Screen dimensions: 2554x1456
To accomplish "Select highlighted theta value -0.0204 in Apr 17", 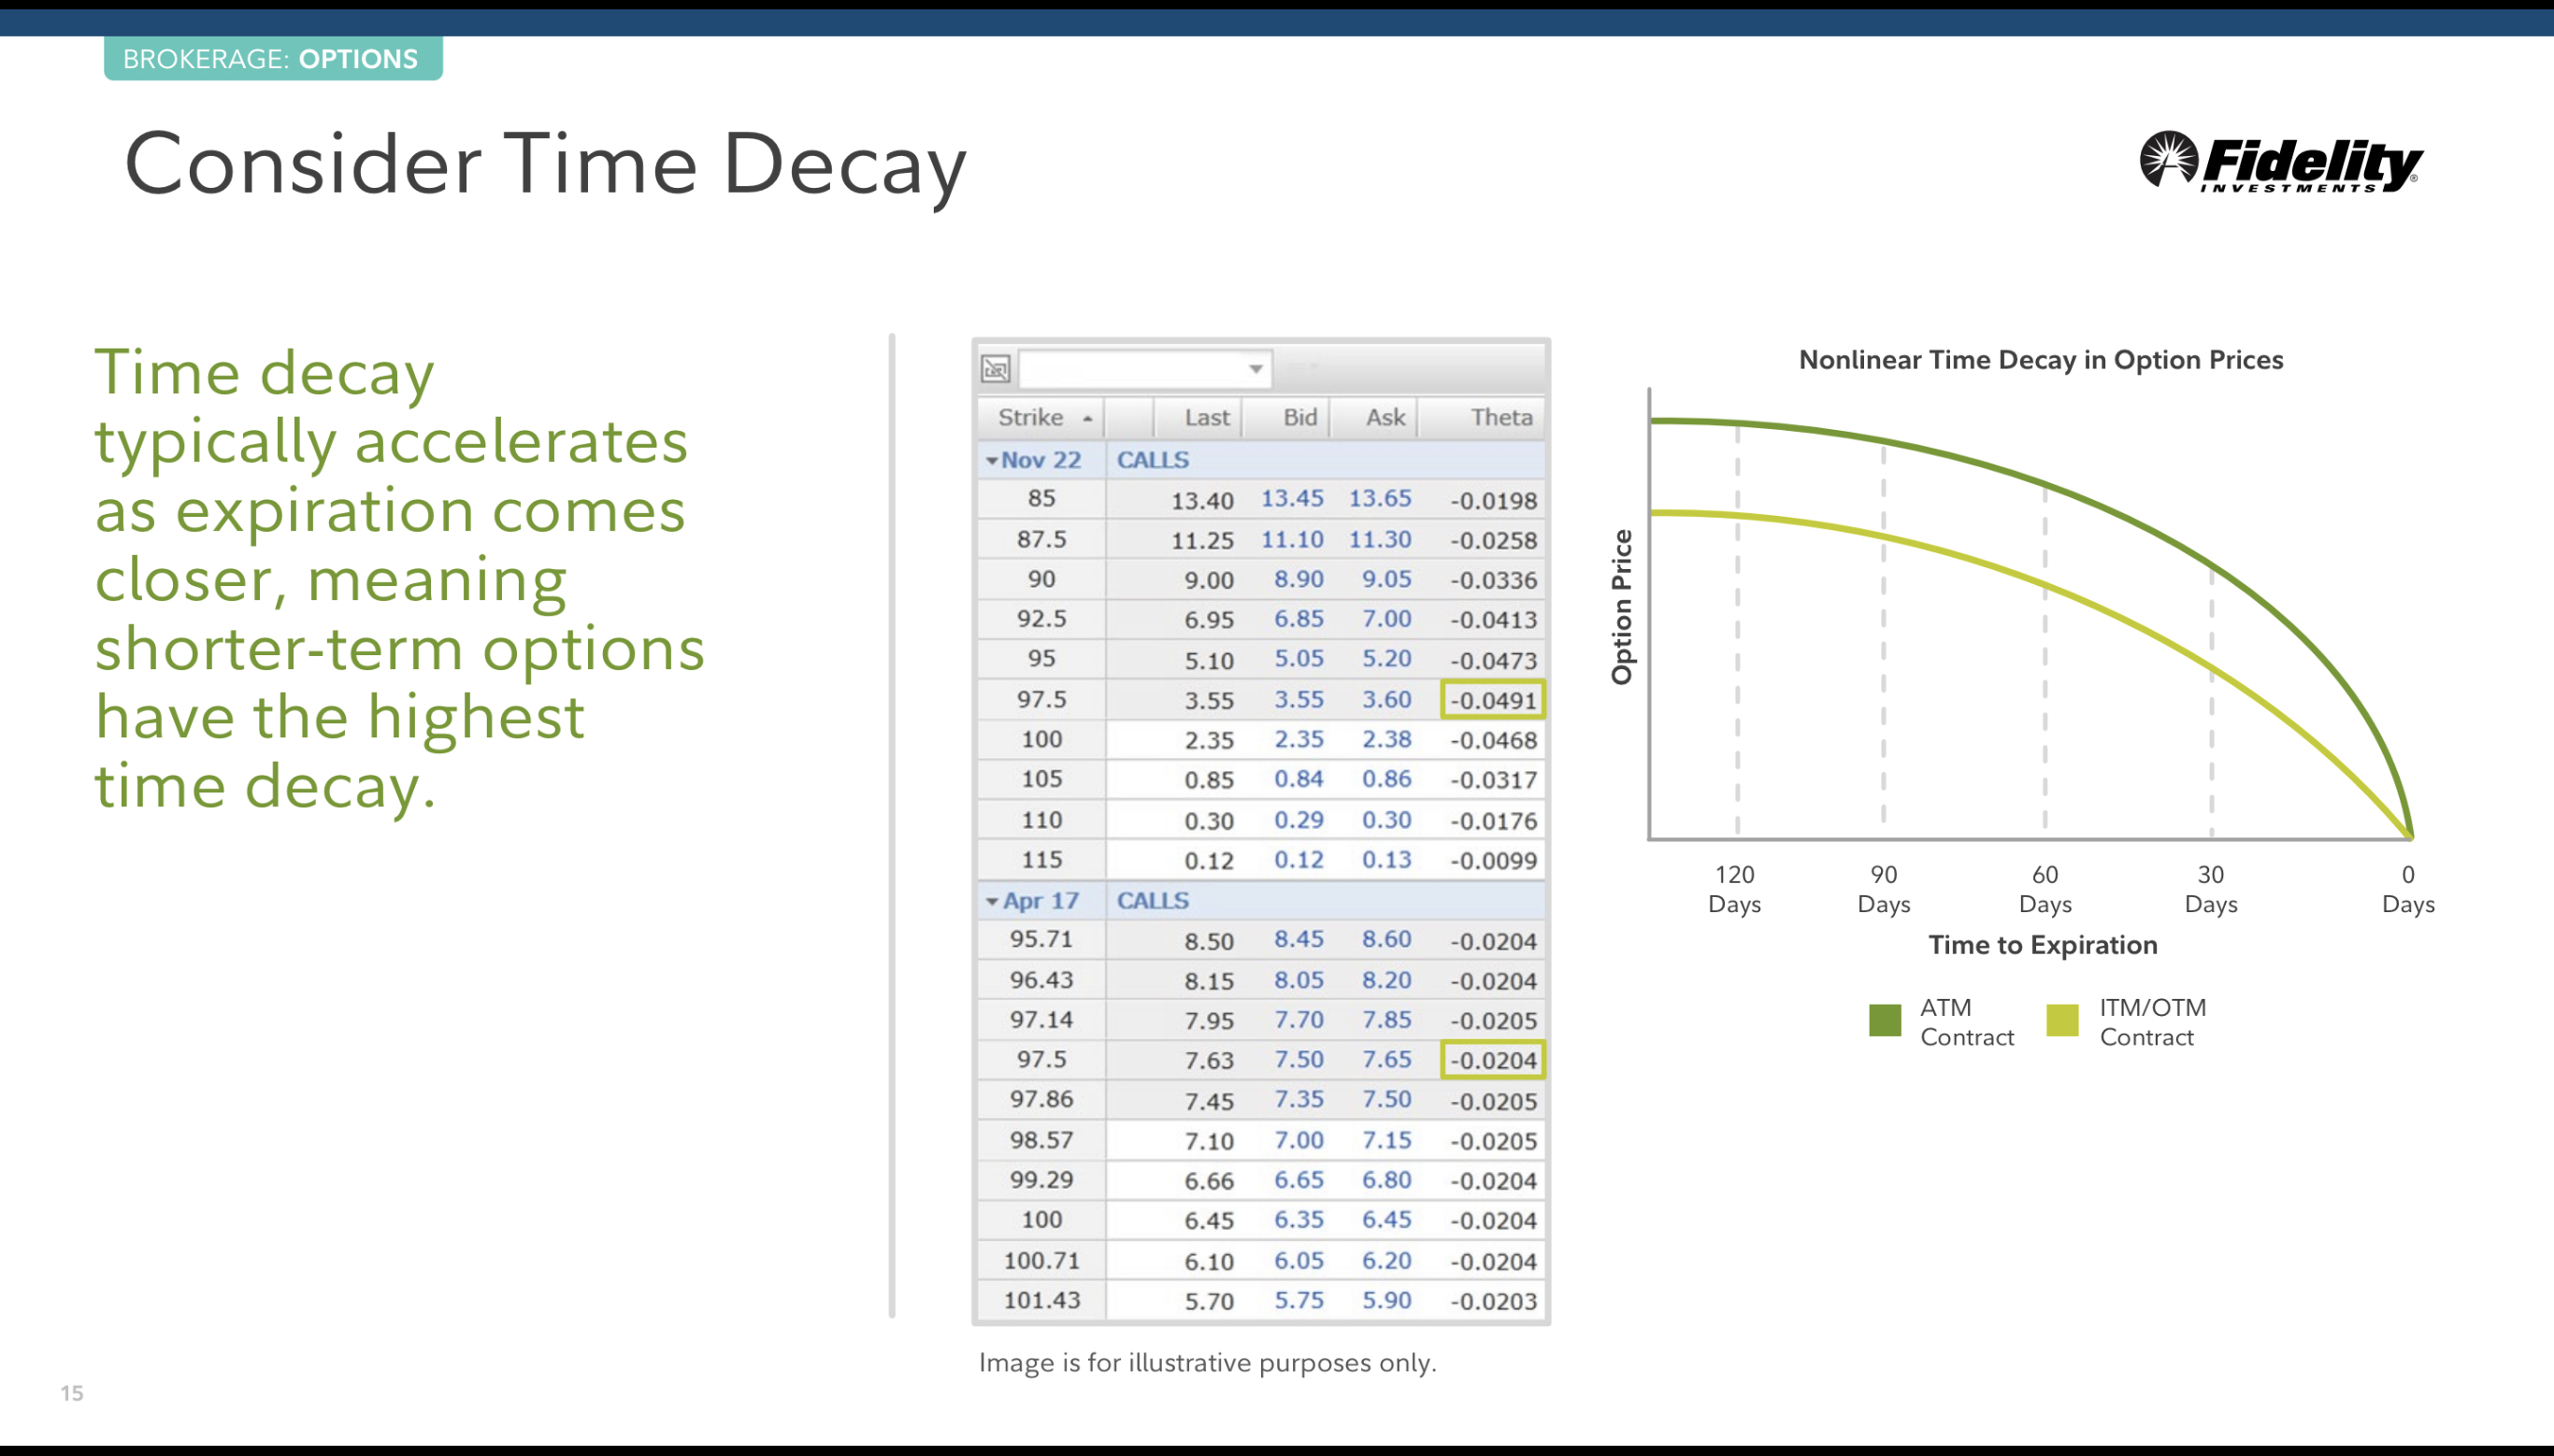I will click(1492, 1060).
